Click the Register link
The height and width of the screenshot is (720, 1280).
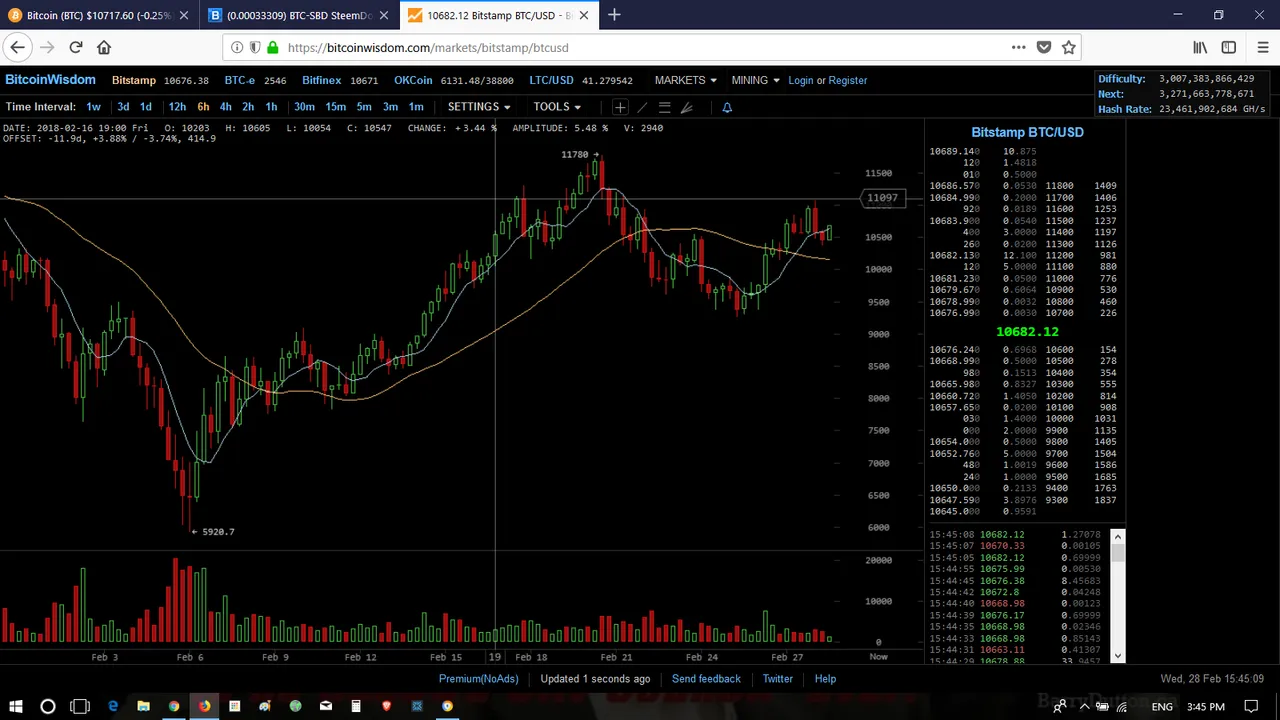(848, 80)
